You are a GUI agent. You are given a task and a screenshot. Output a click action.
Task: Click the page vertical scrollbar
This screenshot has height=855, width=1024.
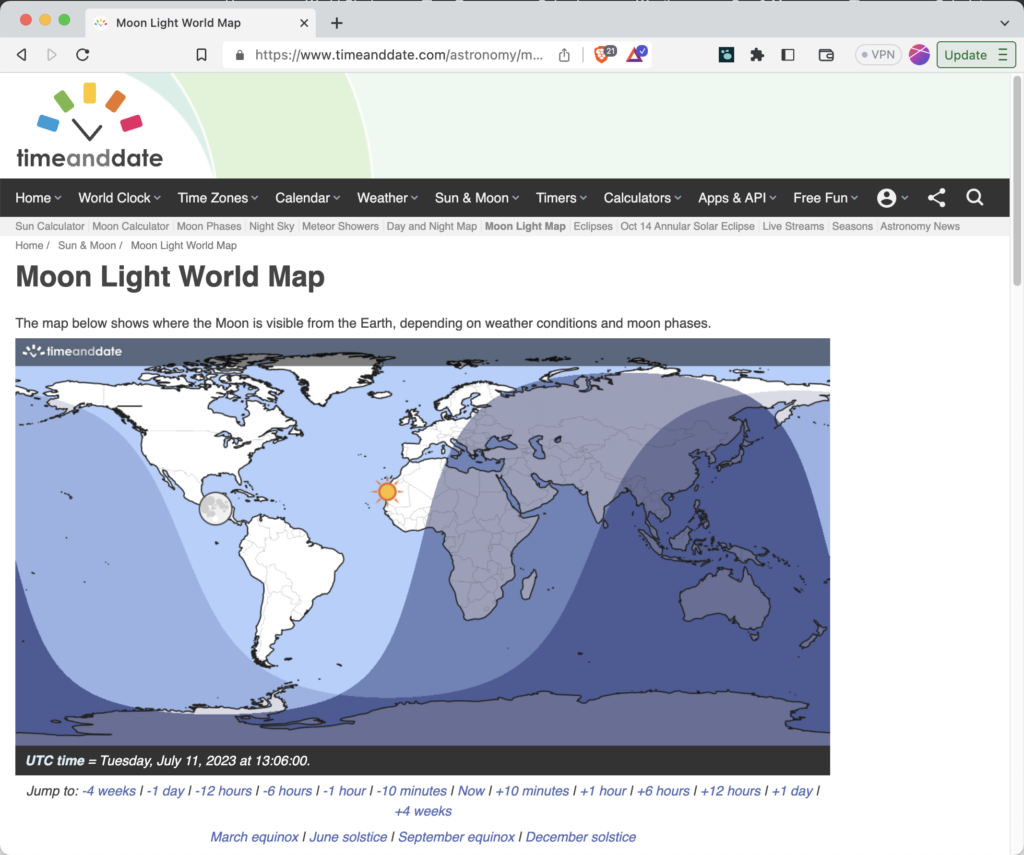pyautogui.click(x=1017, y=181)
